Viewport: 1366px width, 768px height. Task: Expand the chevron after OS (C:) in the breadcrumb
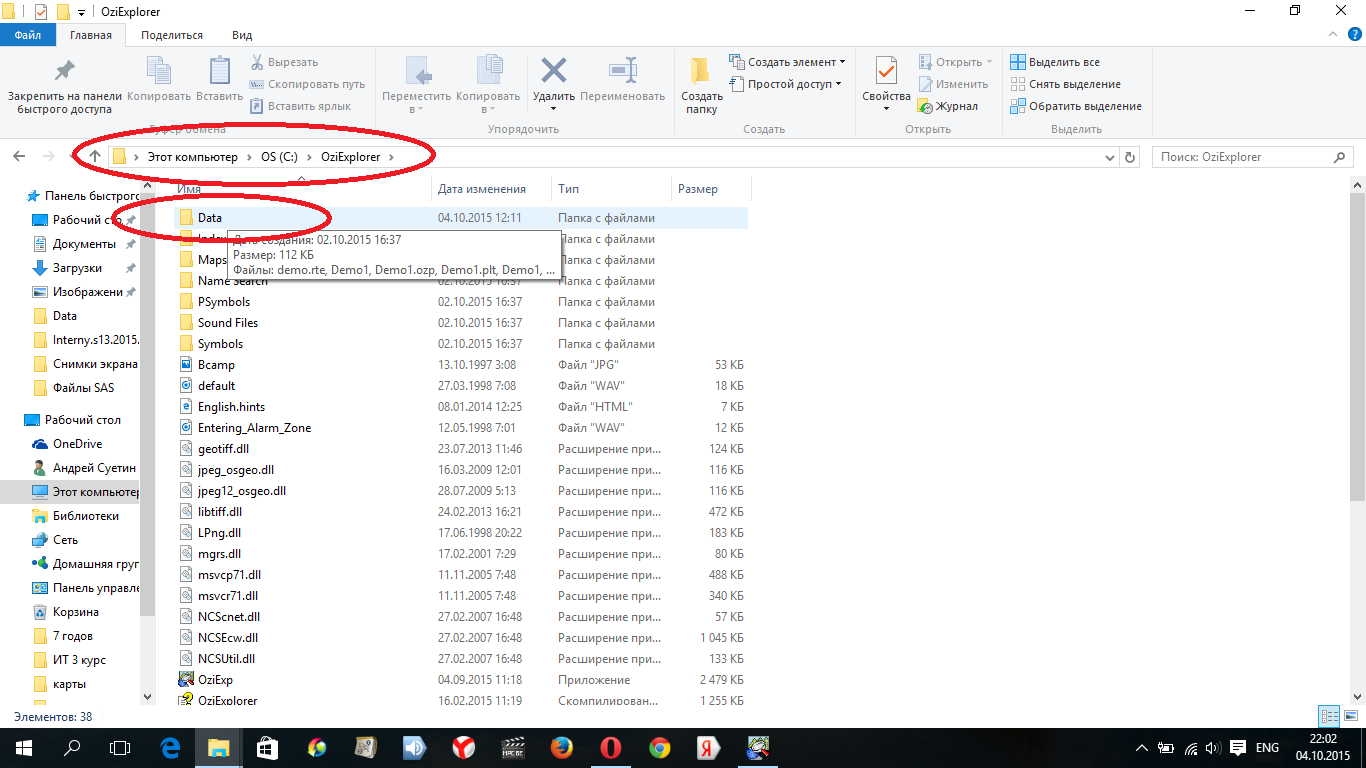coord(310,157)
